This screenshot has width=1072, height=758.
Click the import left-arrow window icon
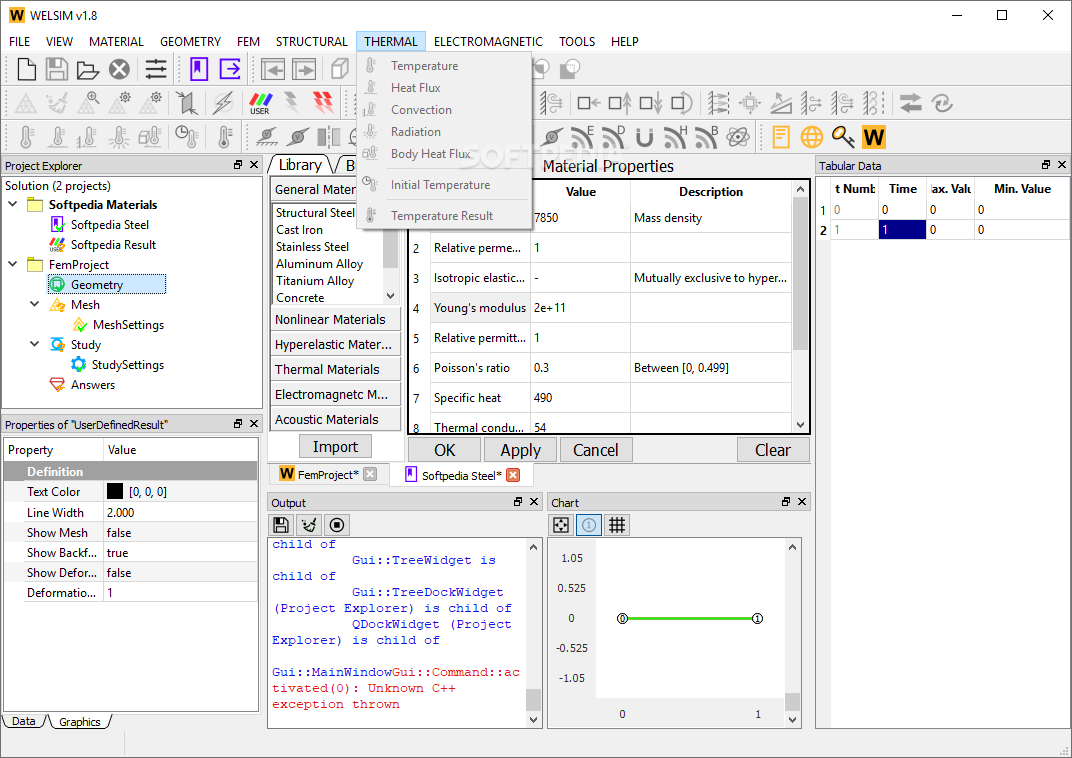[273, 69]
